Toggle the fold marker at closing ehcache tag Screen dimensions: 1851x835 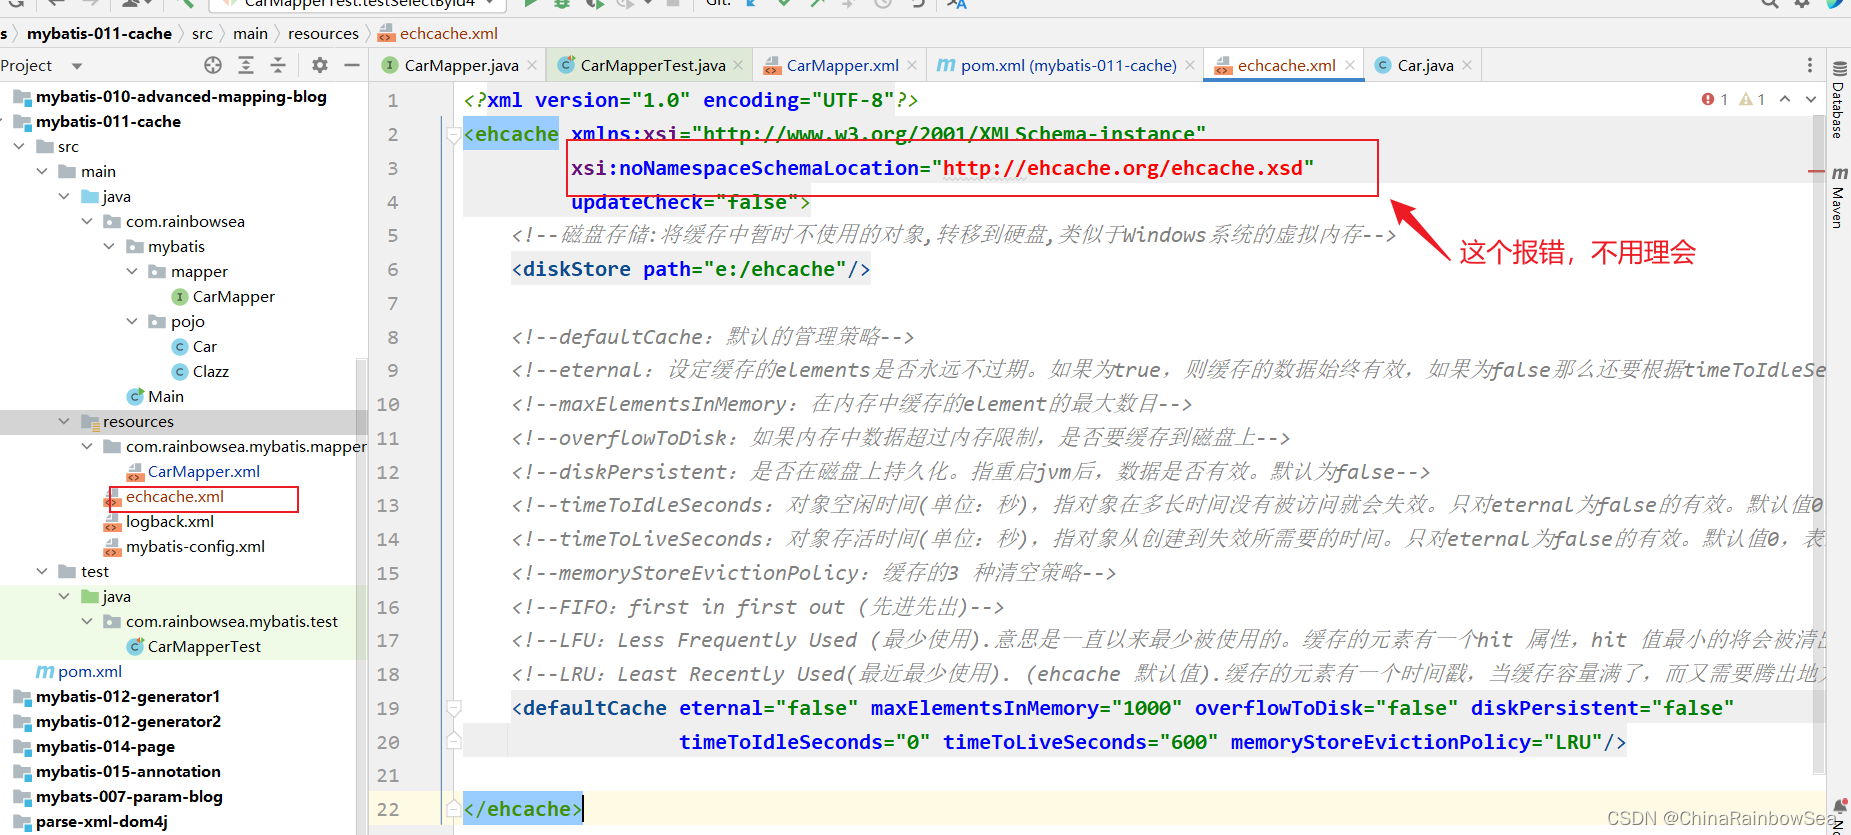[453, 809]
